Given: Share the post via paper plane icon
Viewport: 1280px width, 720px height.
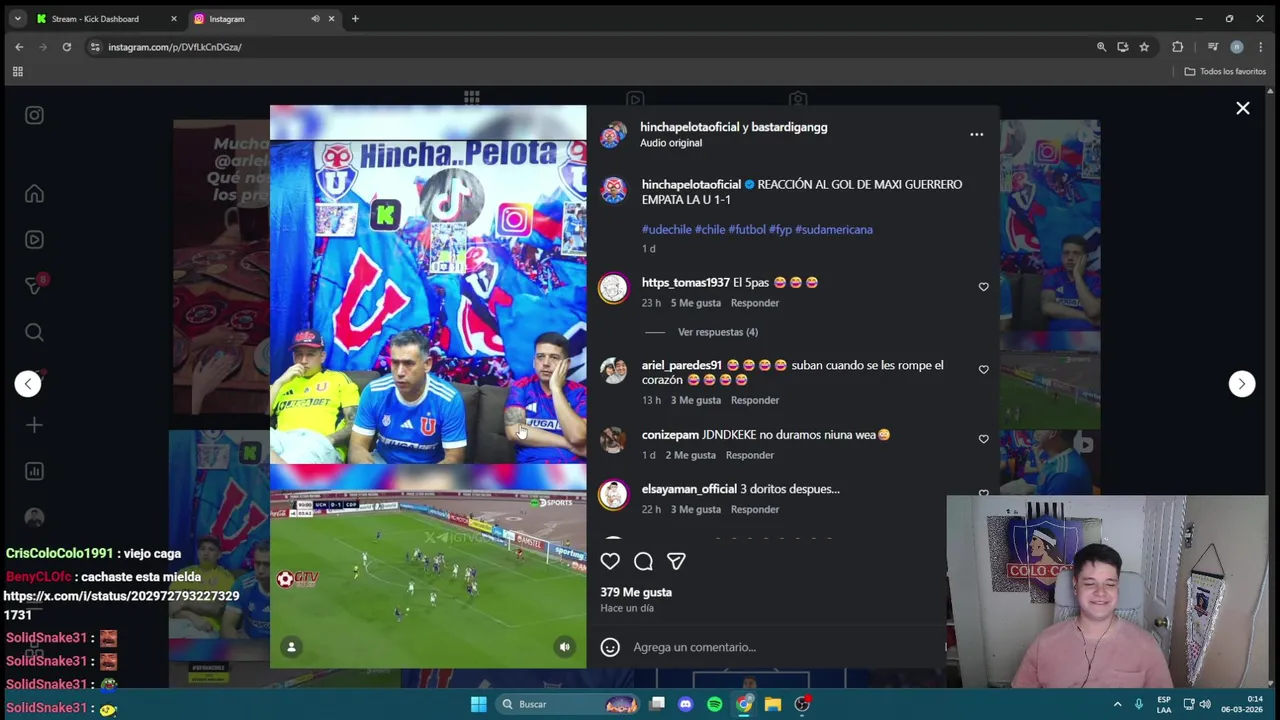Looking at the screenshot, I should [x=676, y=562].
